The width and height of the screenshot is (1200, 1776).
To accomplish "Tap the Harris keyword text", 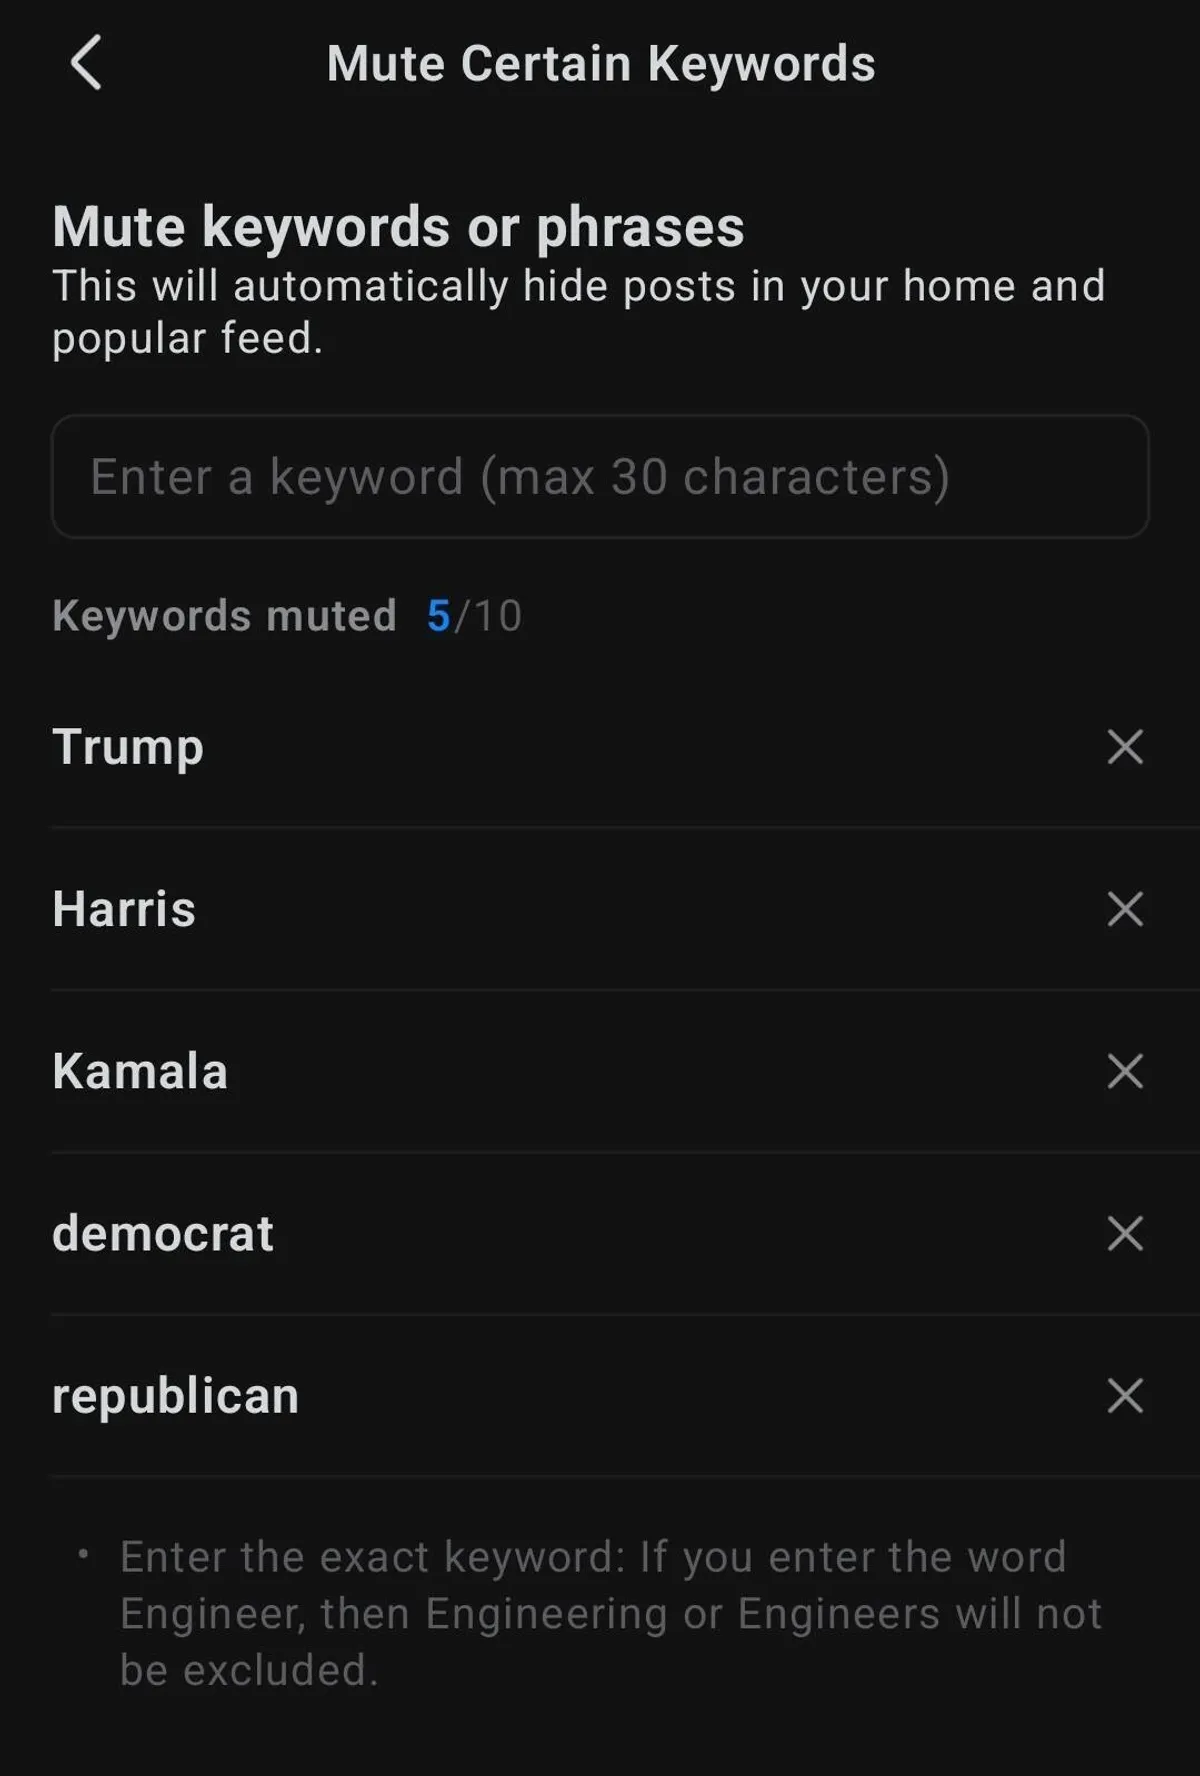I will pyautogui.click(x=124, y=909).
